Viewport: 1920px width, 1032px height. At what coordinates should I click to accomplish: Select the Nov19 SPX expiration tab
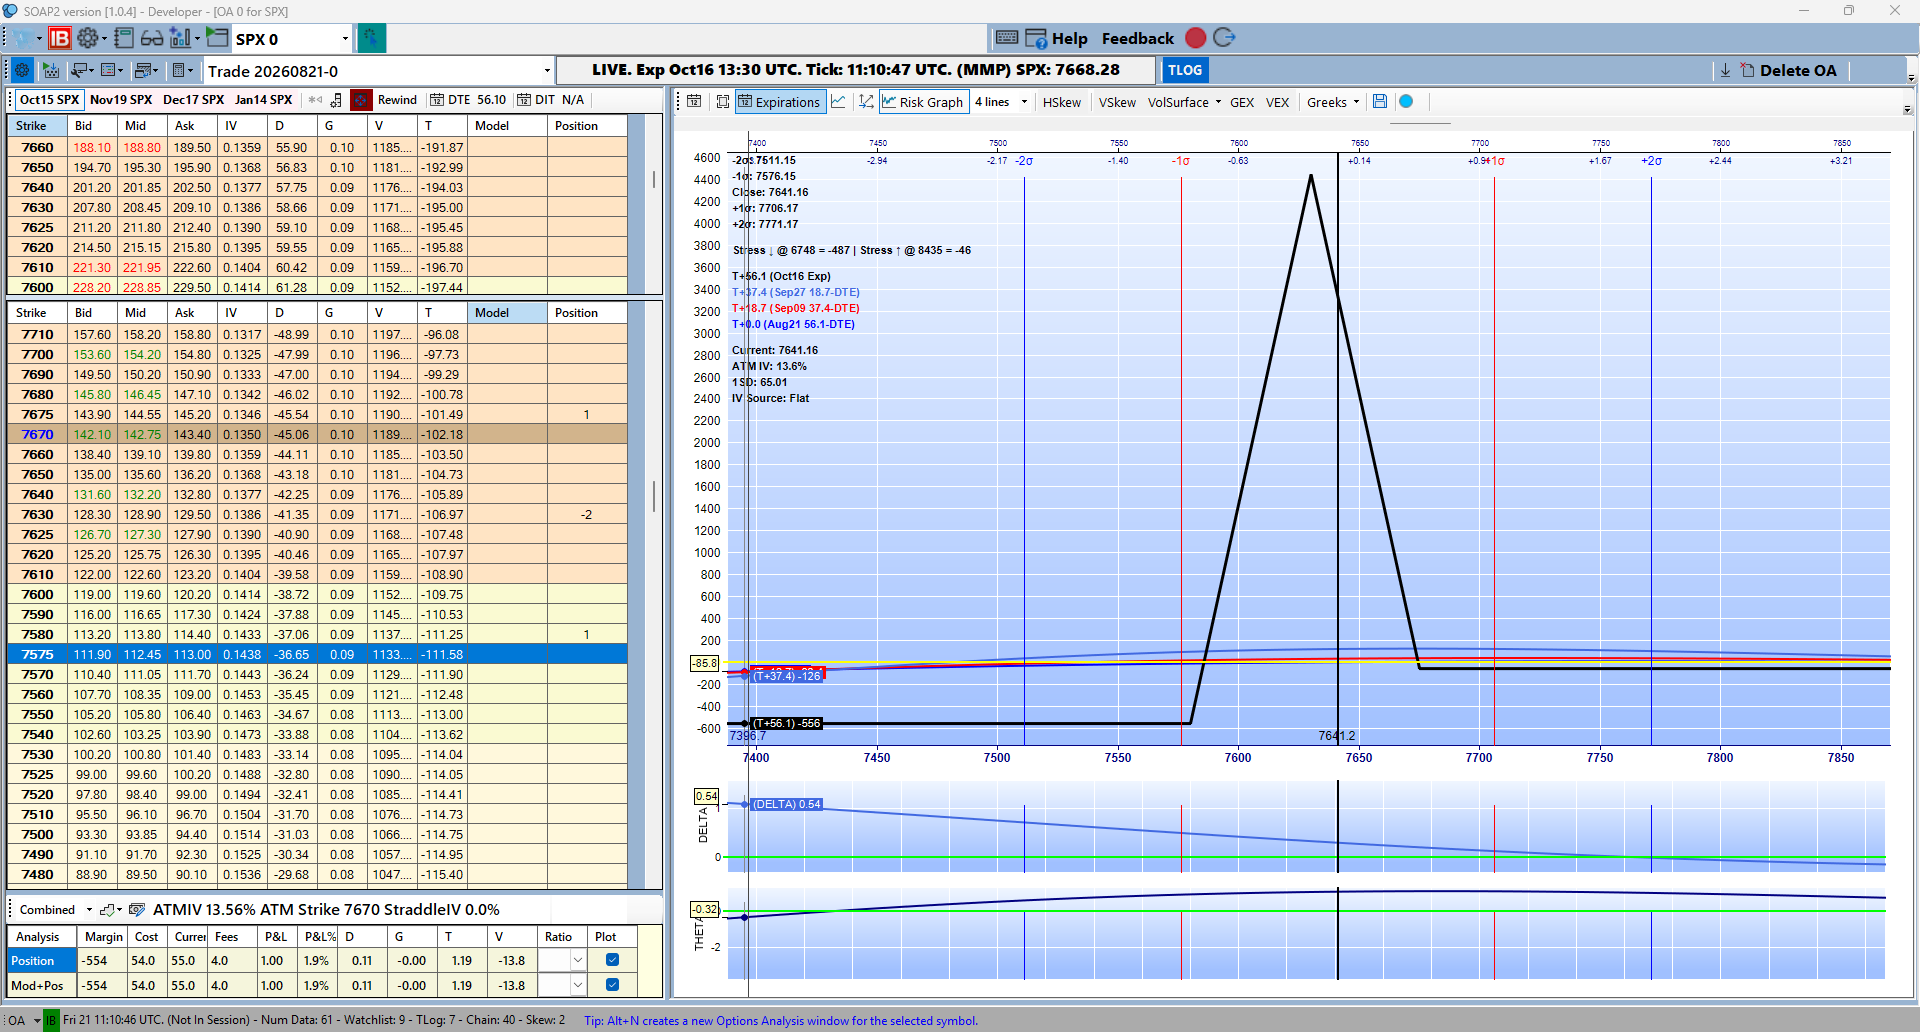pos(121,99)
